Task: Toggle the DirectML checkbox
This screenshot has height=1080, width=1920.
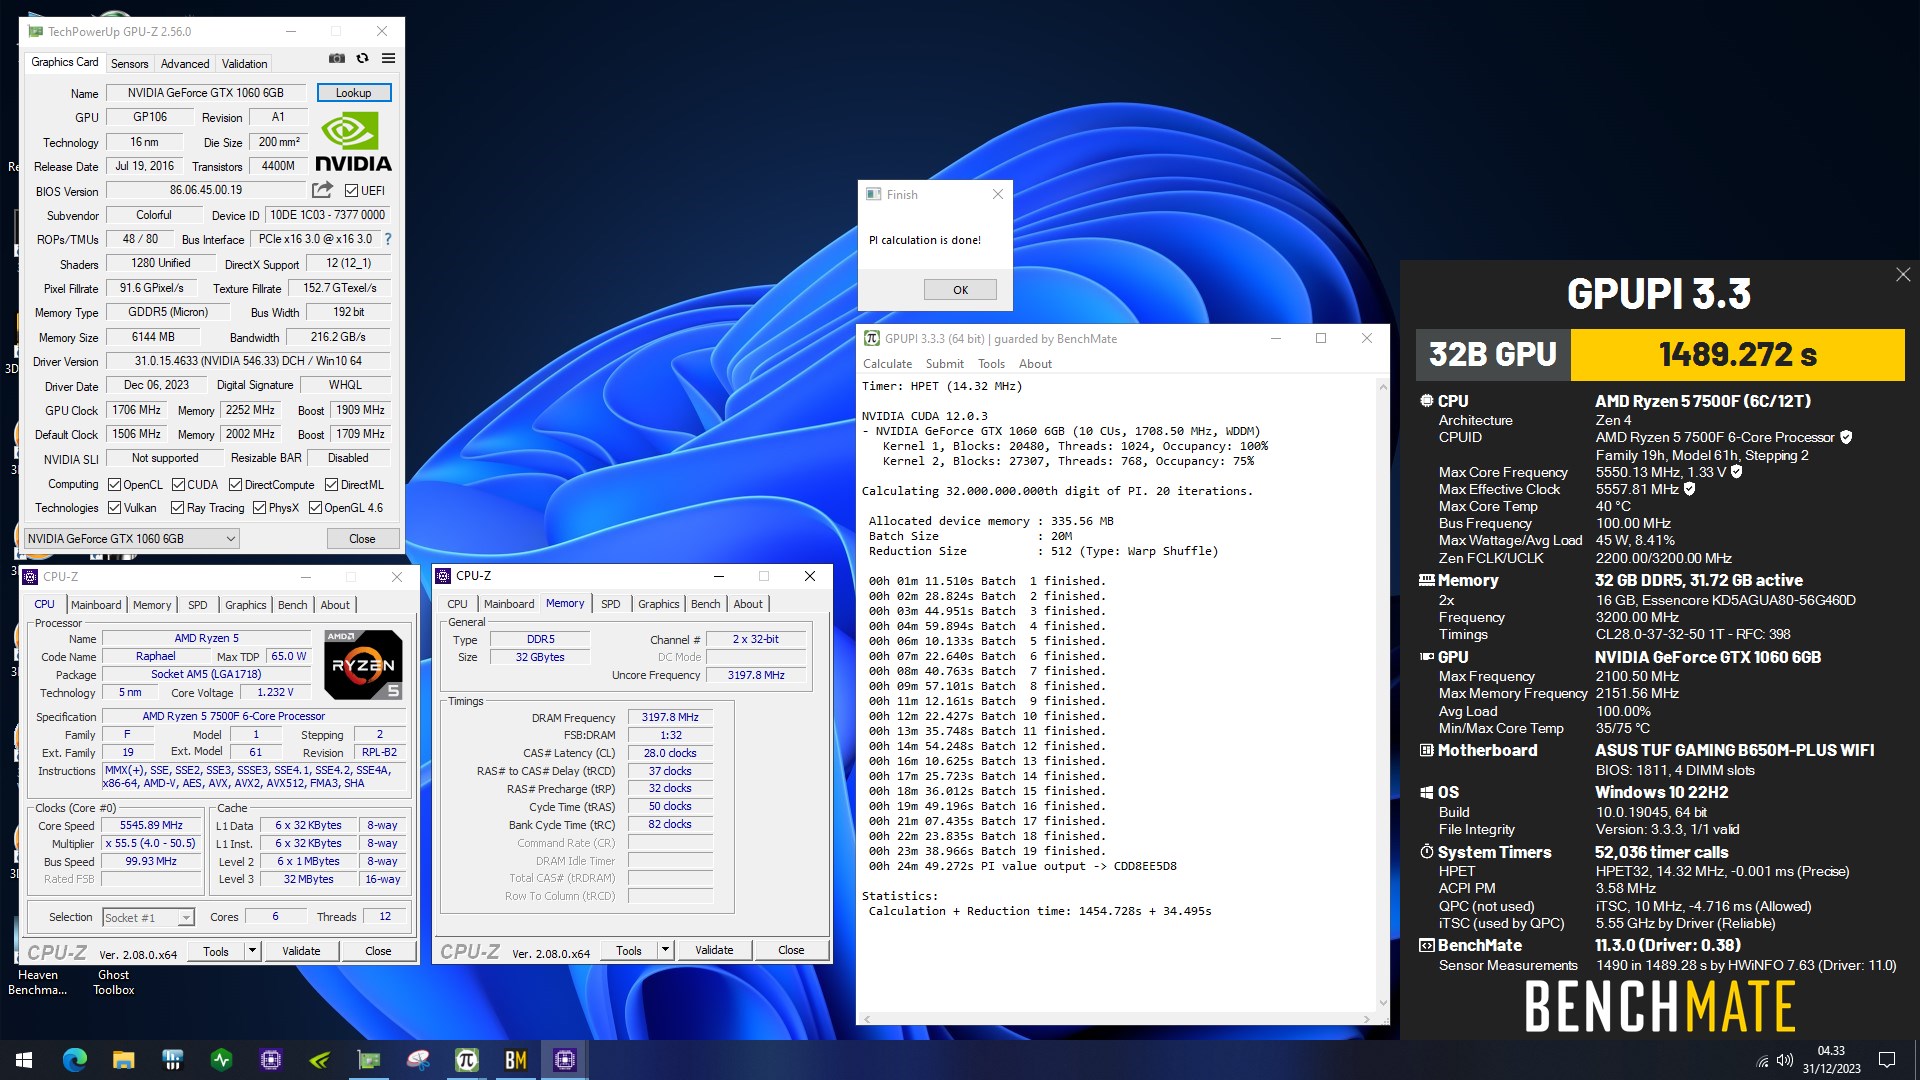Action: (331, 485)
